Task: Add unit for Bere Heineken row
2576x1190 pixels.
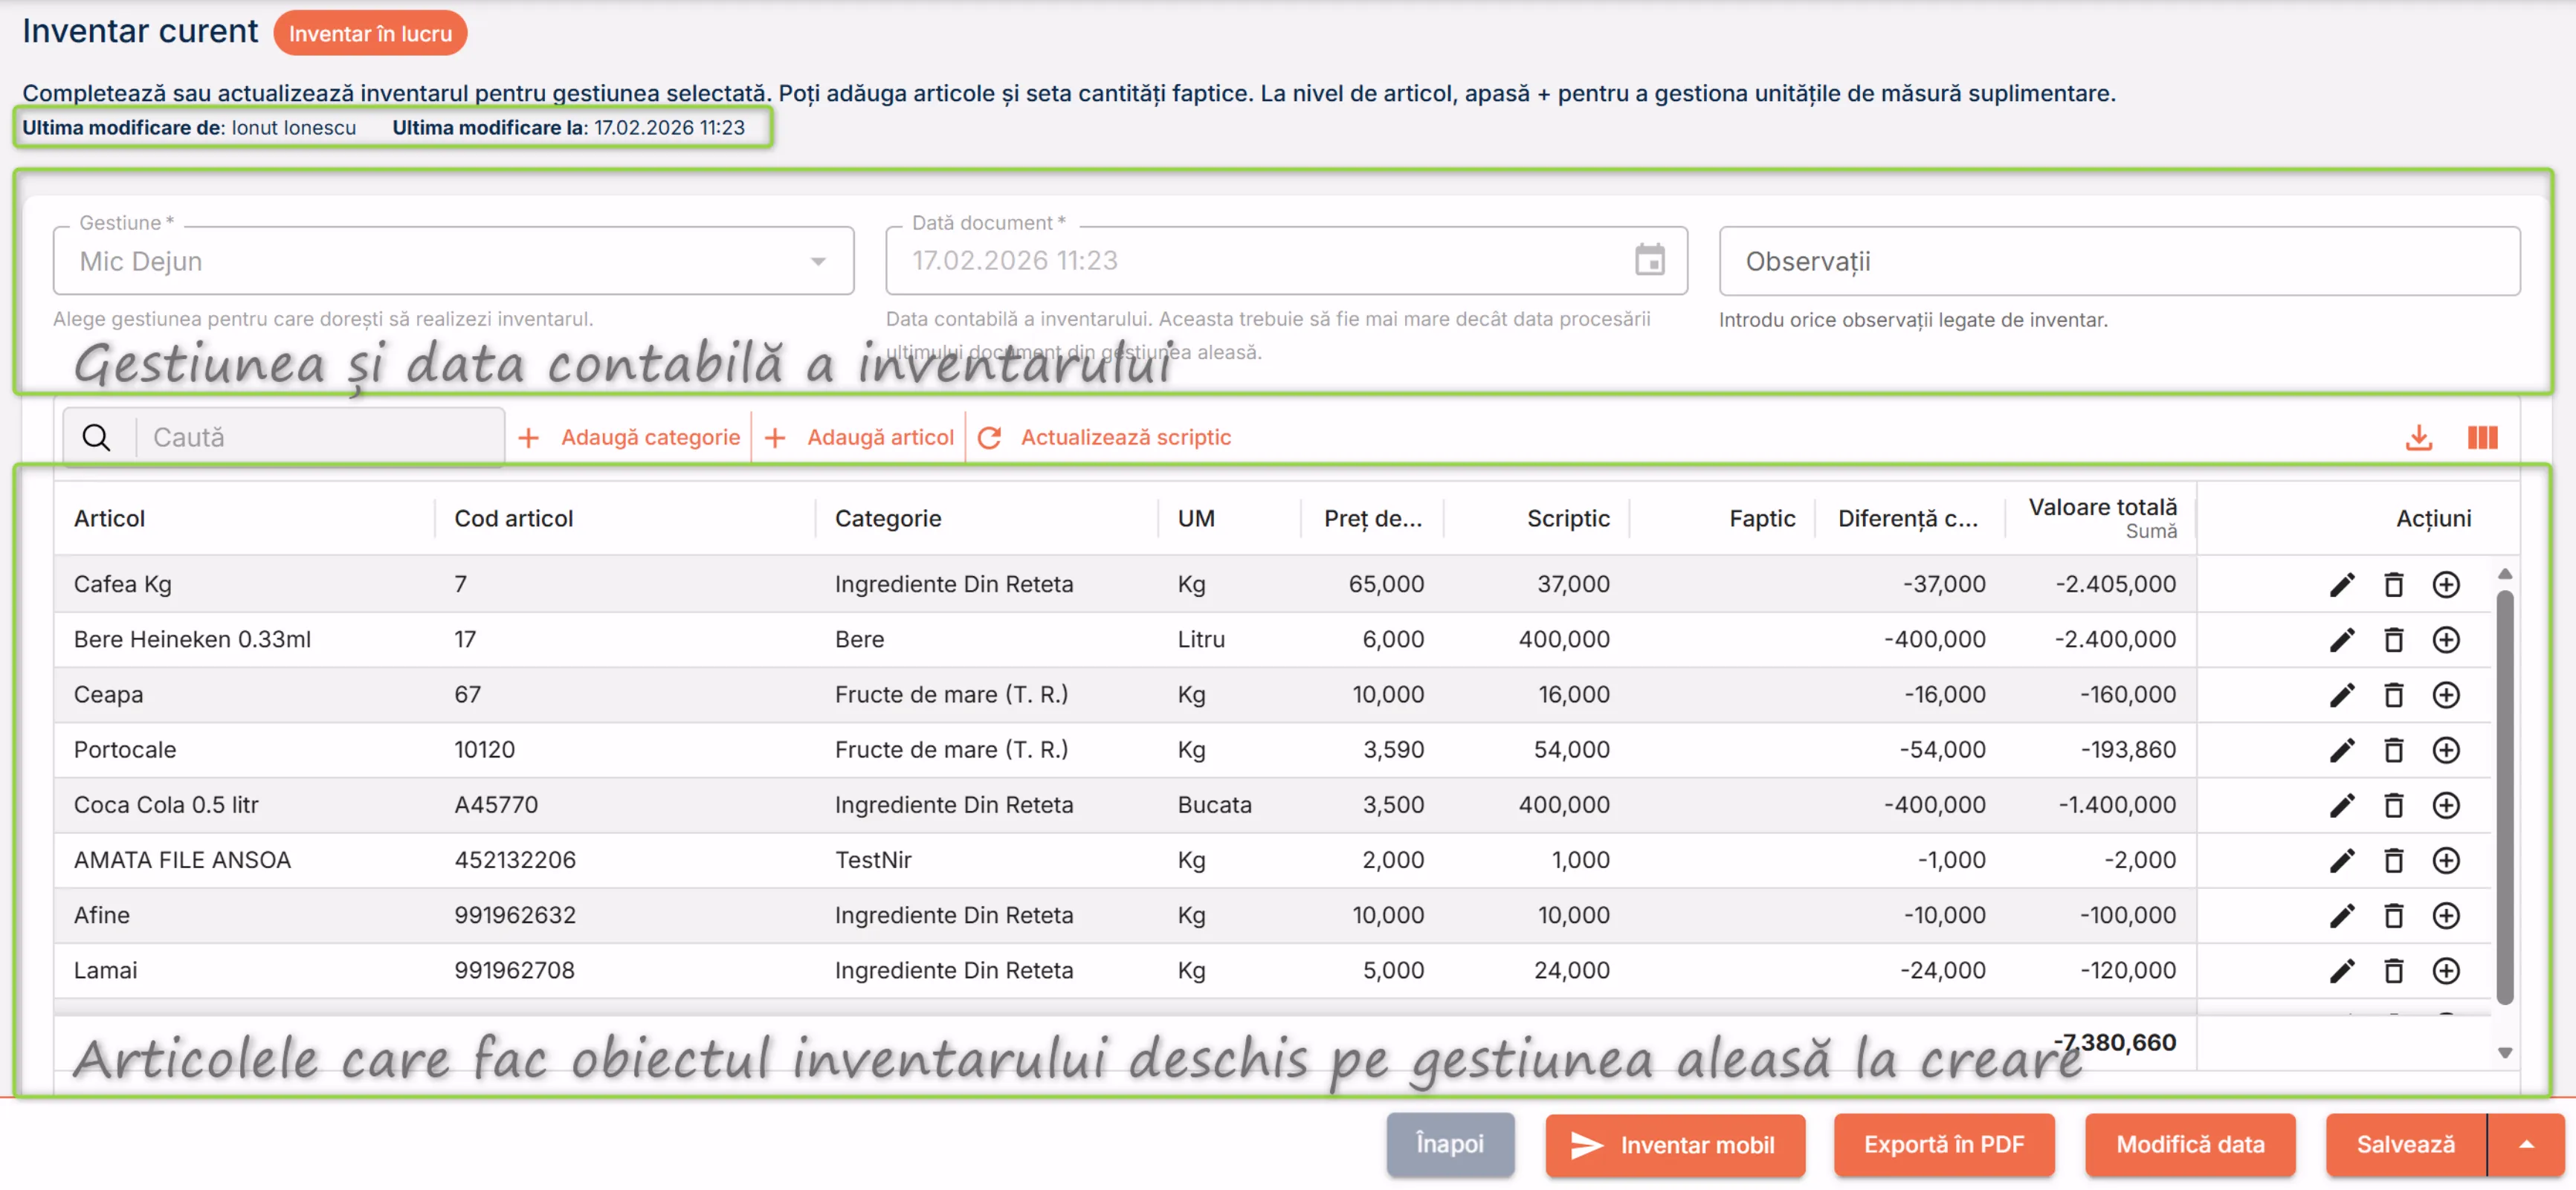Action: pos(2445,639)
